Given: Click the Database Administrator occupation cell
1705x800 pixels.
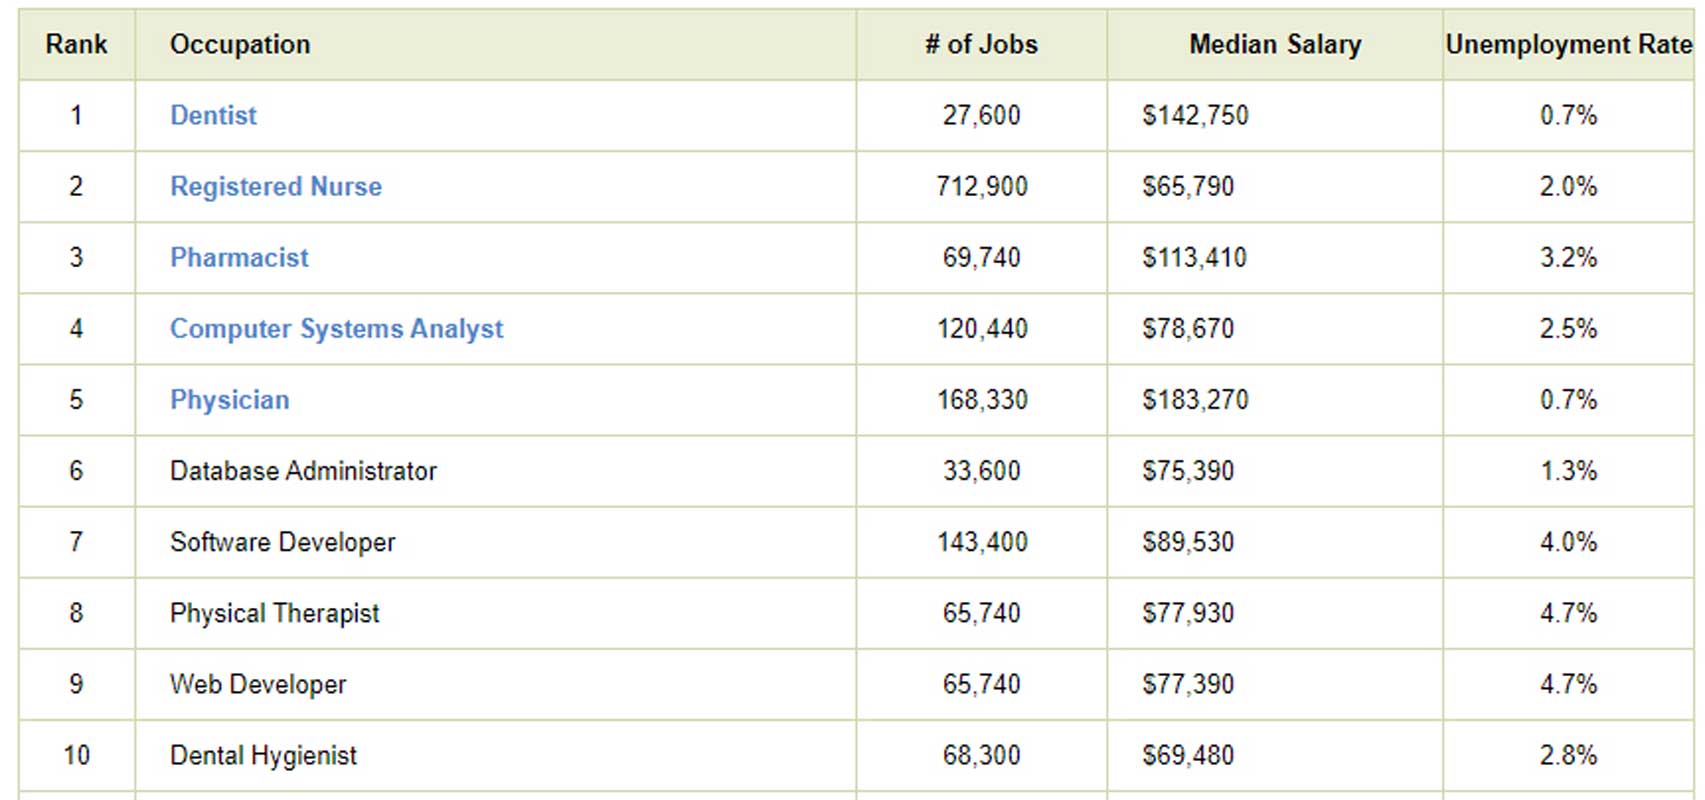Looking at the screenshot, I should coord(303,471).
